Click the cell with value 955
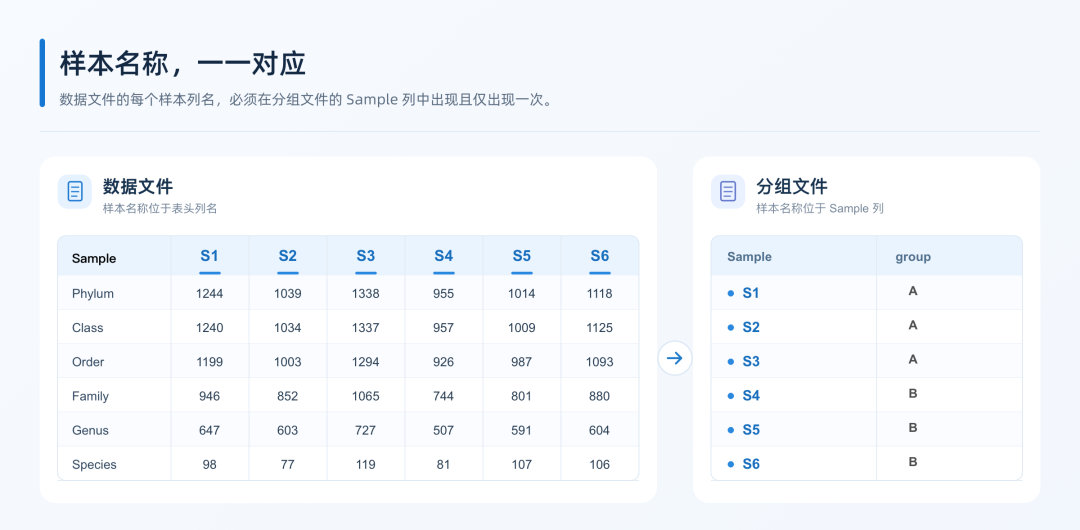1080x530 pixels. tap(444, 294)
